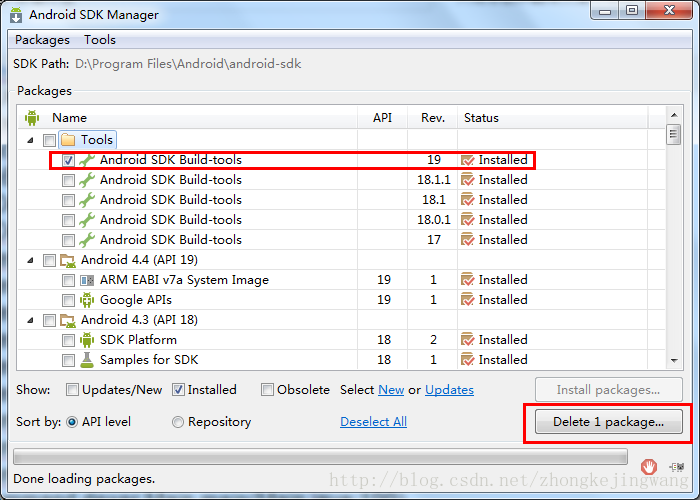Screen dimensions: 700x500
Task: Select the SDK Platform row name
Action: [x=138, y=340]
